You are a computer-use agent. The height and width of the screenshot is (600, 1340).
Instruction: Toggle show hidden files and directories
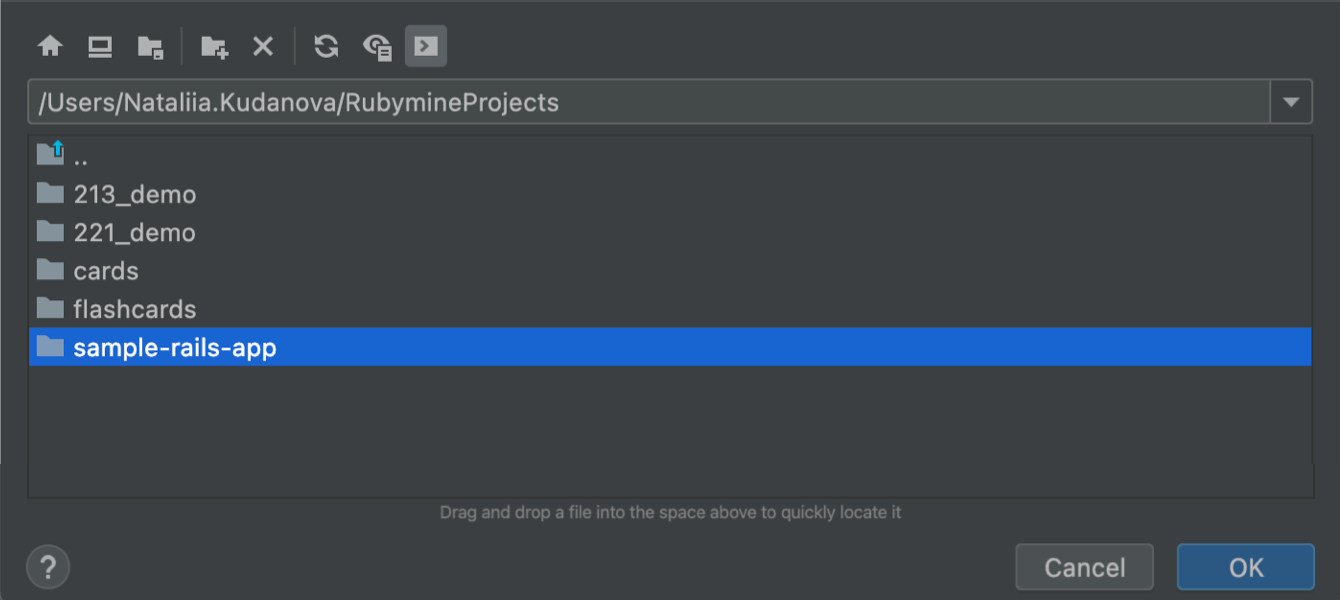tap(377, 47)
